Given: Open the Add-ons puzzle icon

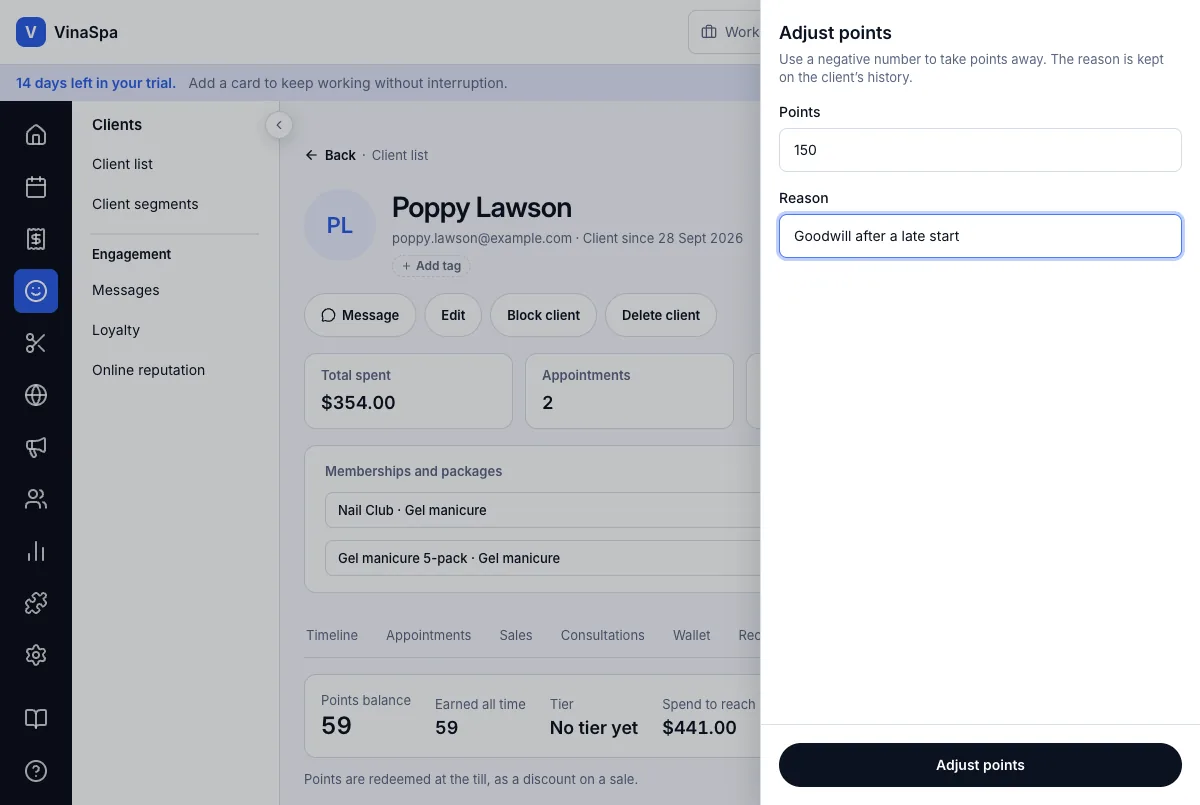Looking at the screenshot, I should (x=36, y=603).
